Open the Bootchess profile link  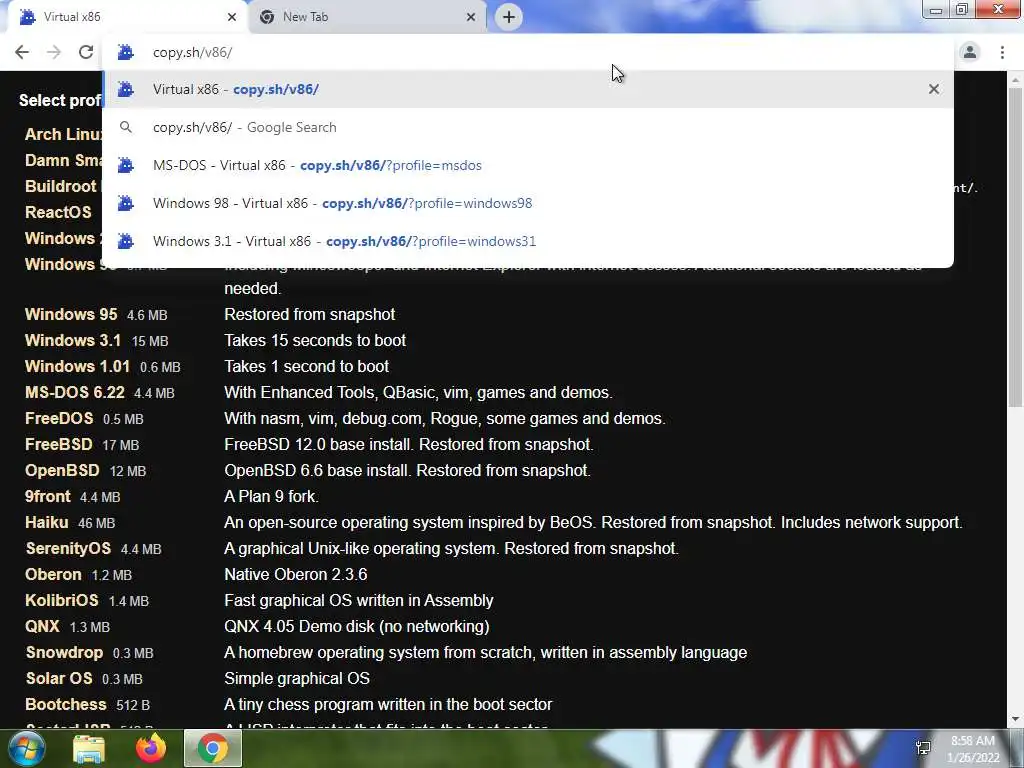[x=65, y=705]
